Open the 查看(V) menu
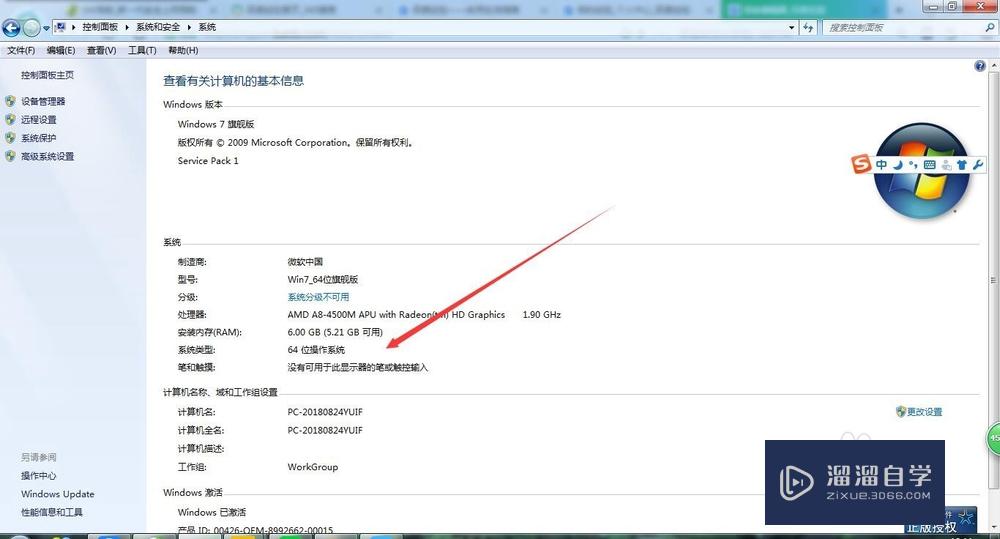The width and height of the screenshot is (1000, 539). 101,50
